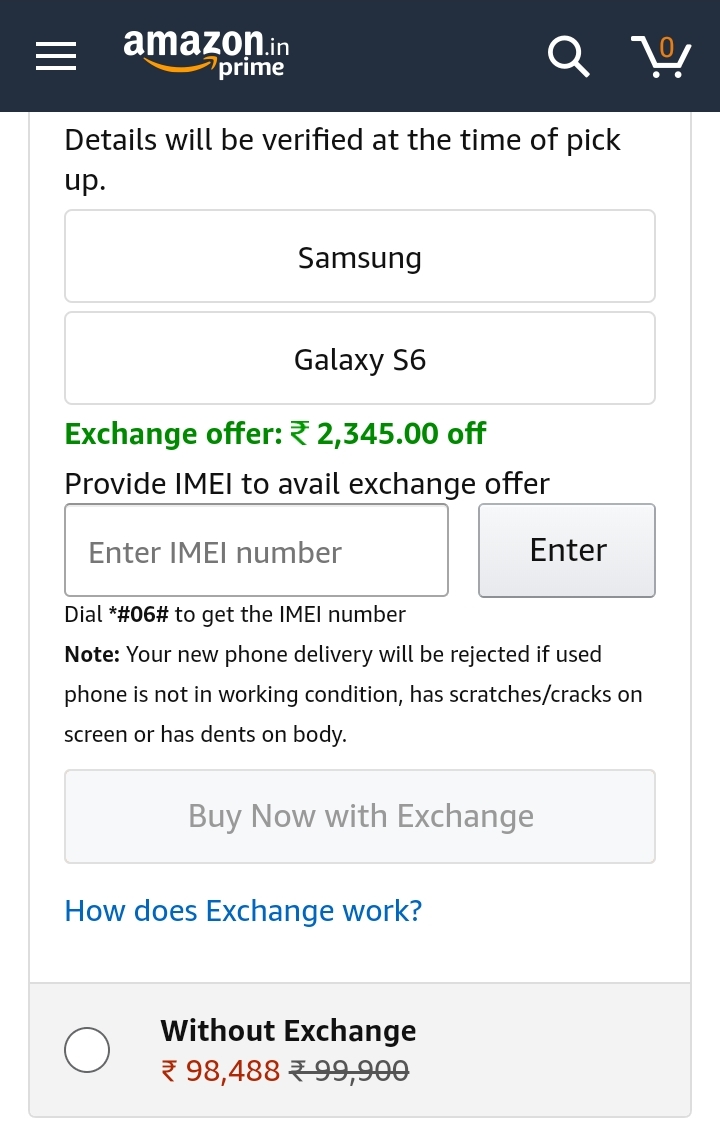Click the Note about phone rejection
This screenshot has height=1146, width=720.
click(353, 694)
